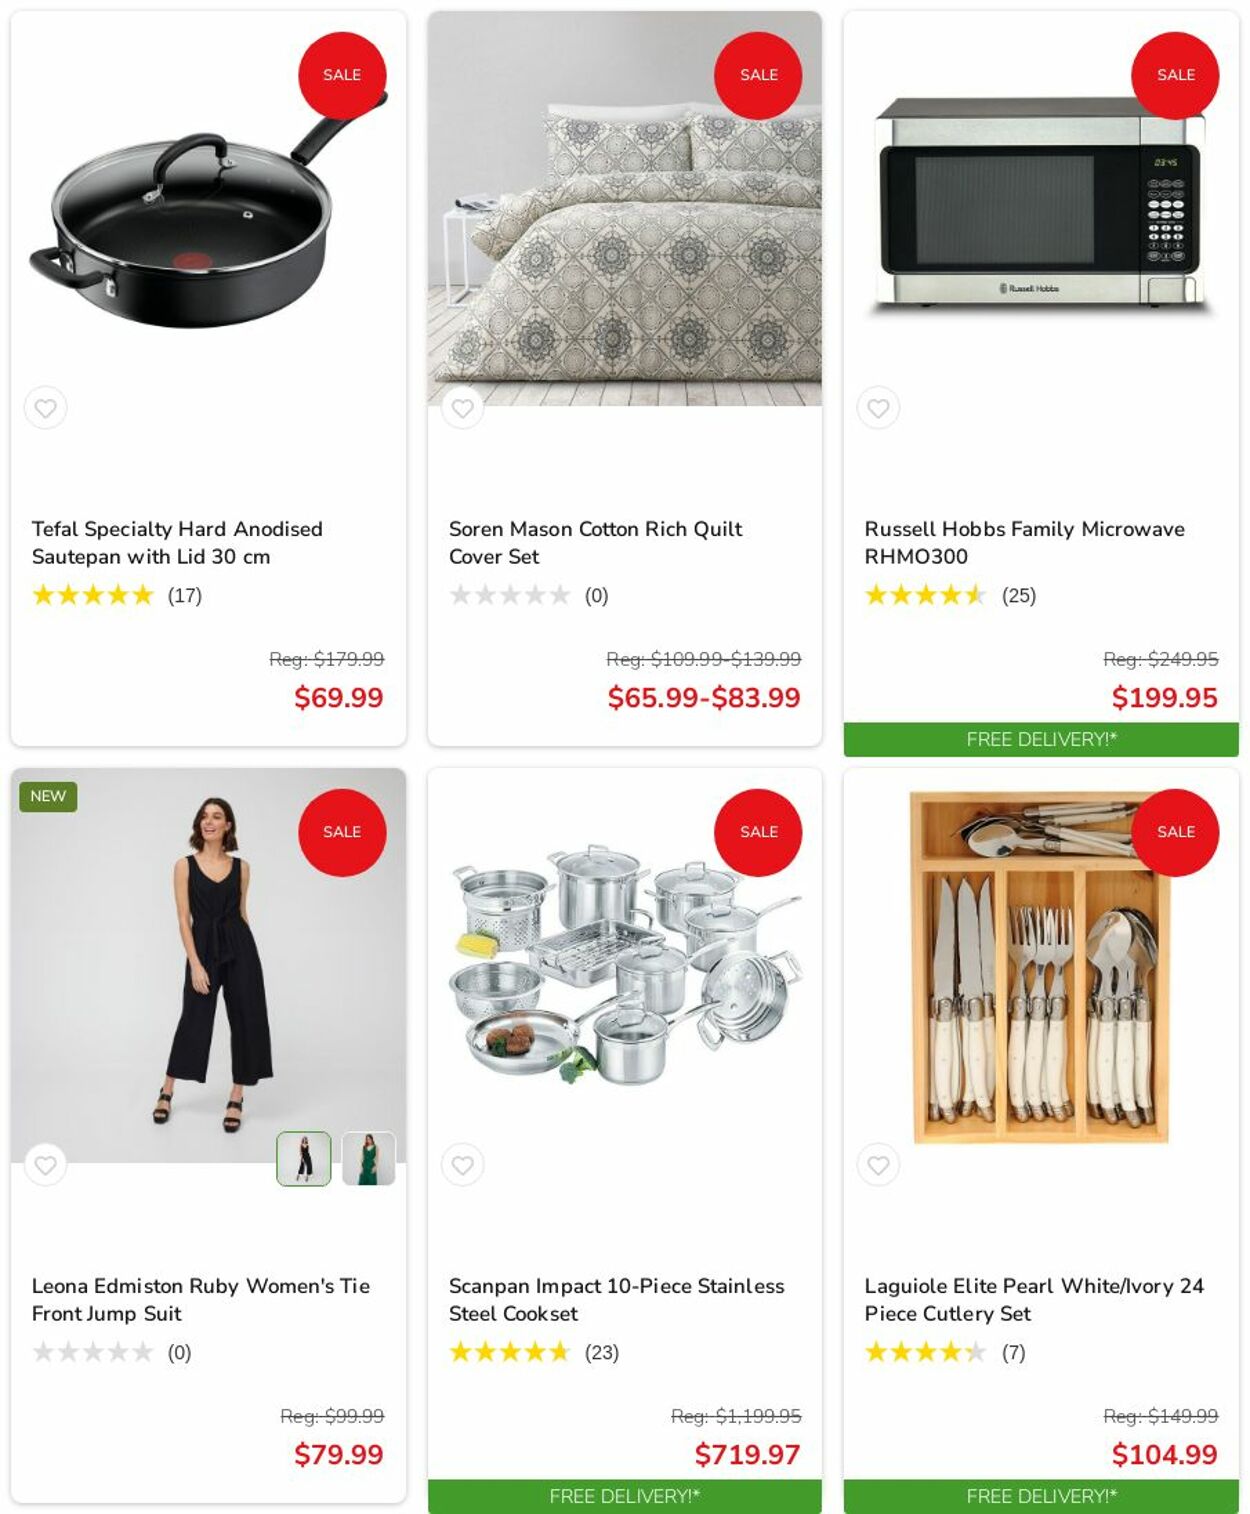
Task: Save Leona Edmiston Jump Suit to wishlist
Action: click(x=45, y=1165)
